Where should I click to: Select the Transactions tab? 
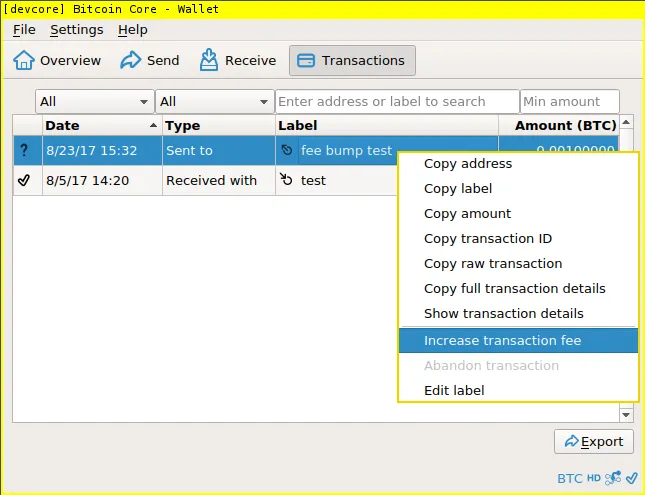(x=352, y=60)
